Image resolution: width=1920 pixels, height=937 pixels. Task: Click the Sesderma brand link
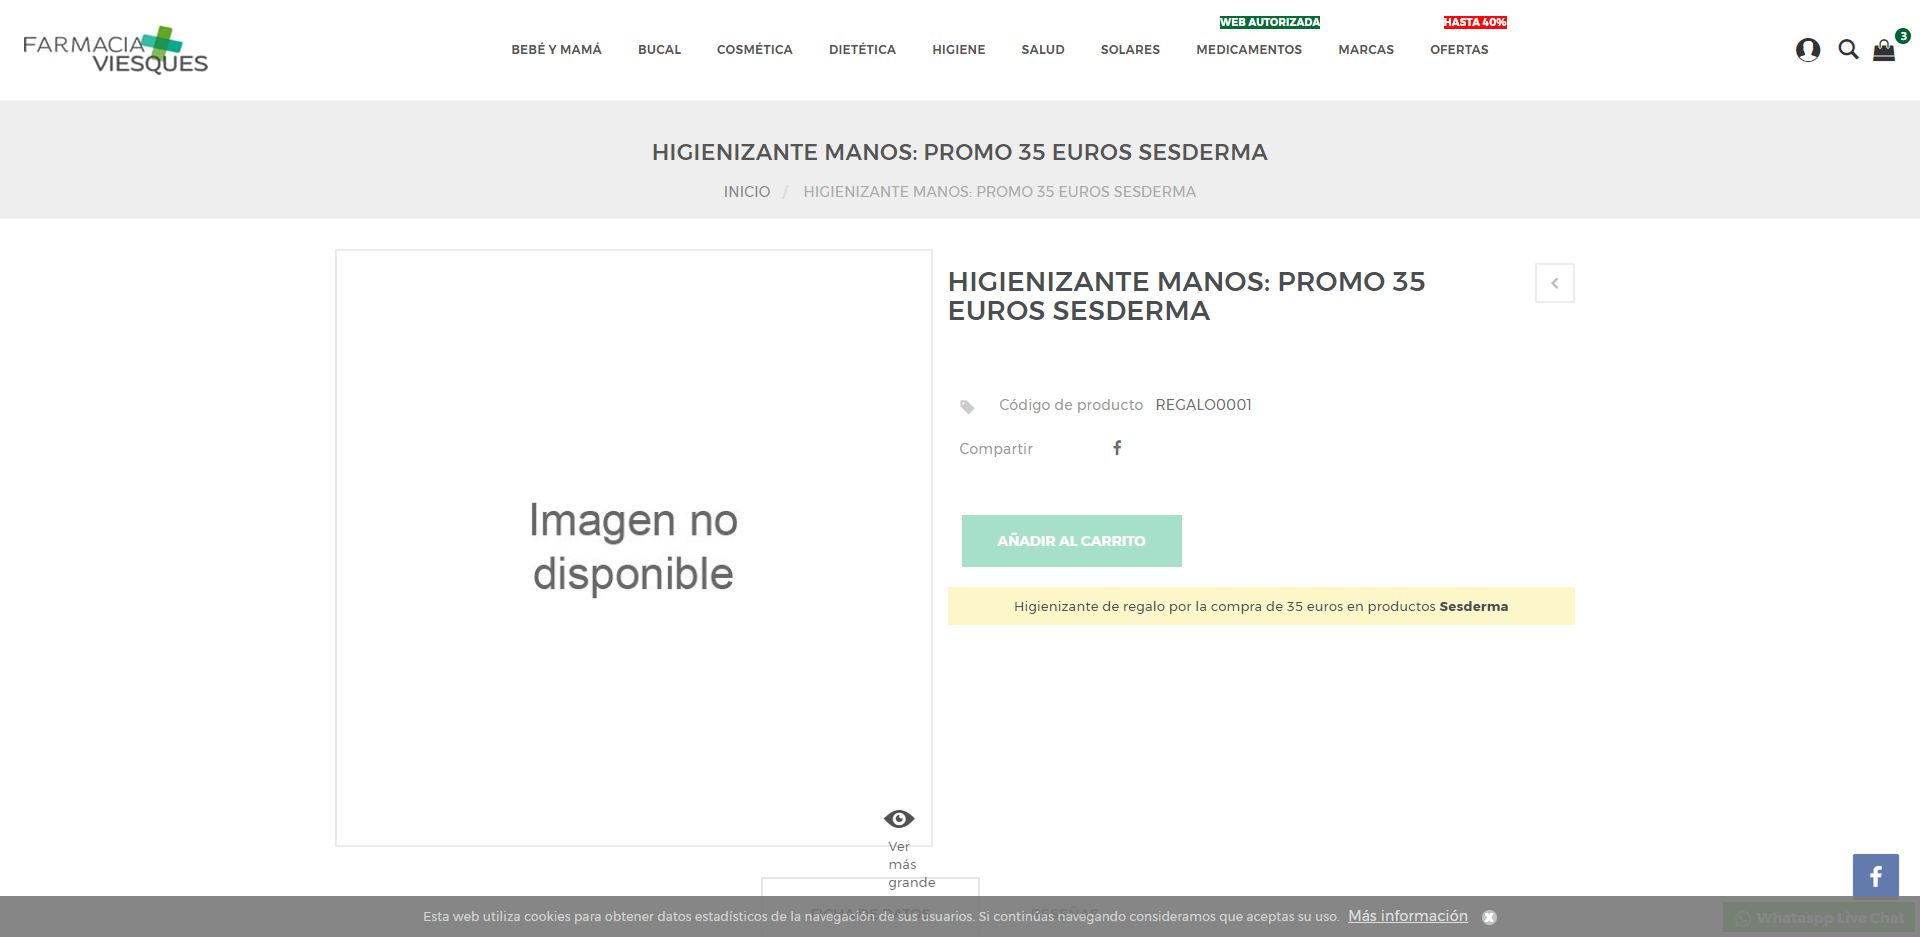[1474, 606]
